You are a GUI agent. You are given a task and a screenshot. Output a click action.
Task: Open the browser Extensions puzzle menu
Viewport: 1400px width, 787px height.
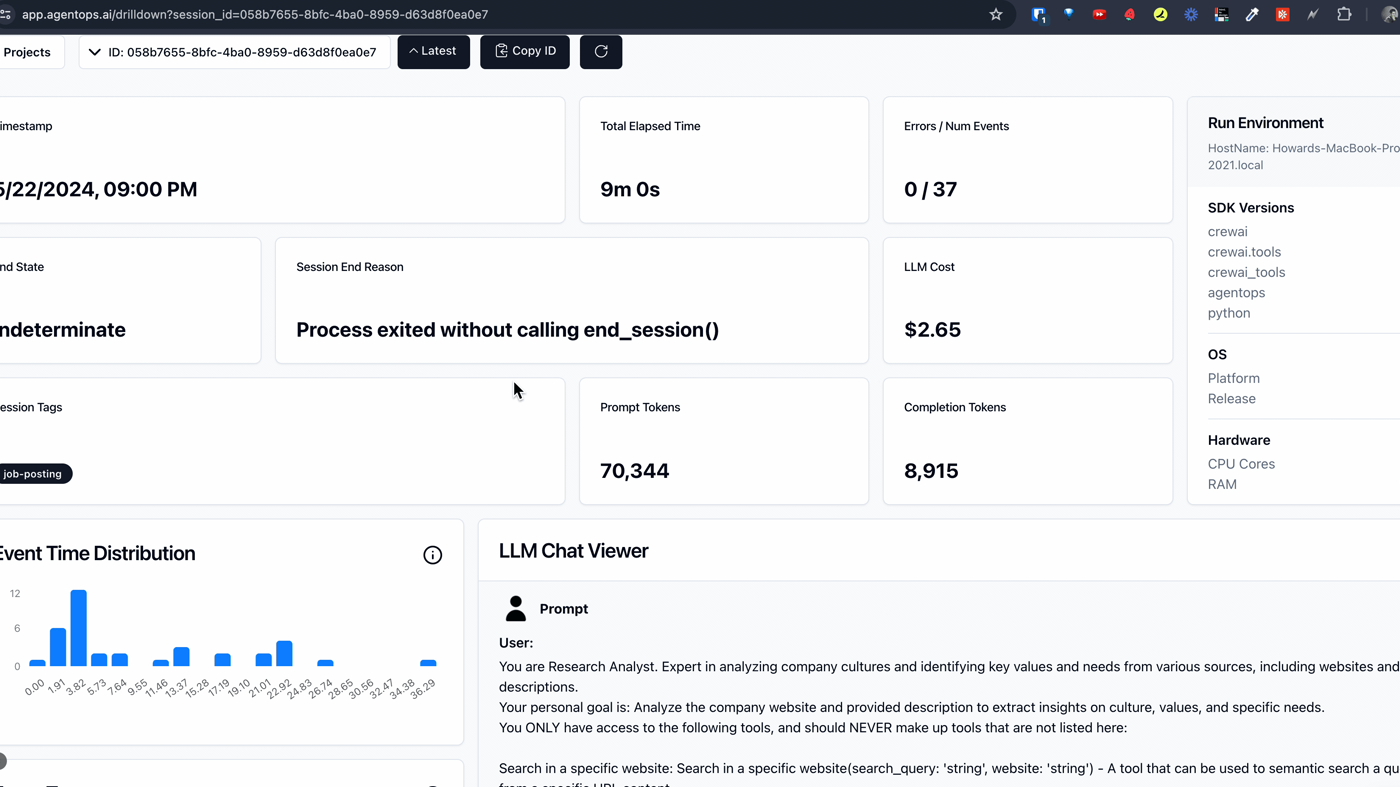[x=1344, y=15]
